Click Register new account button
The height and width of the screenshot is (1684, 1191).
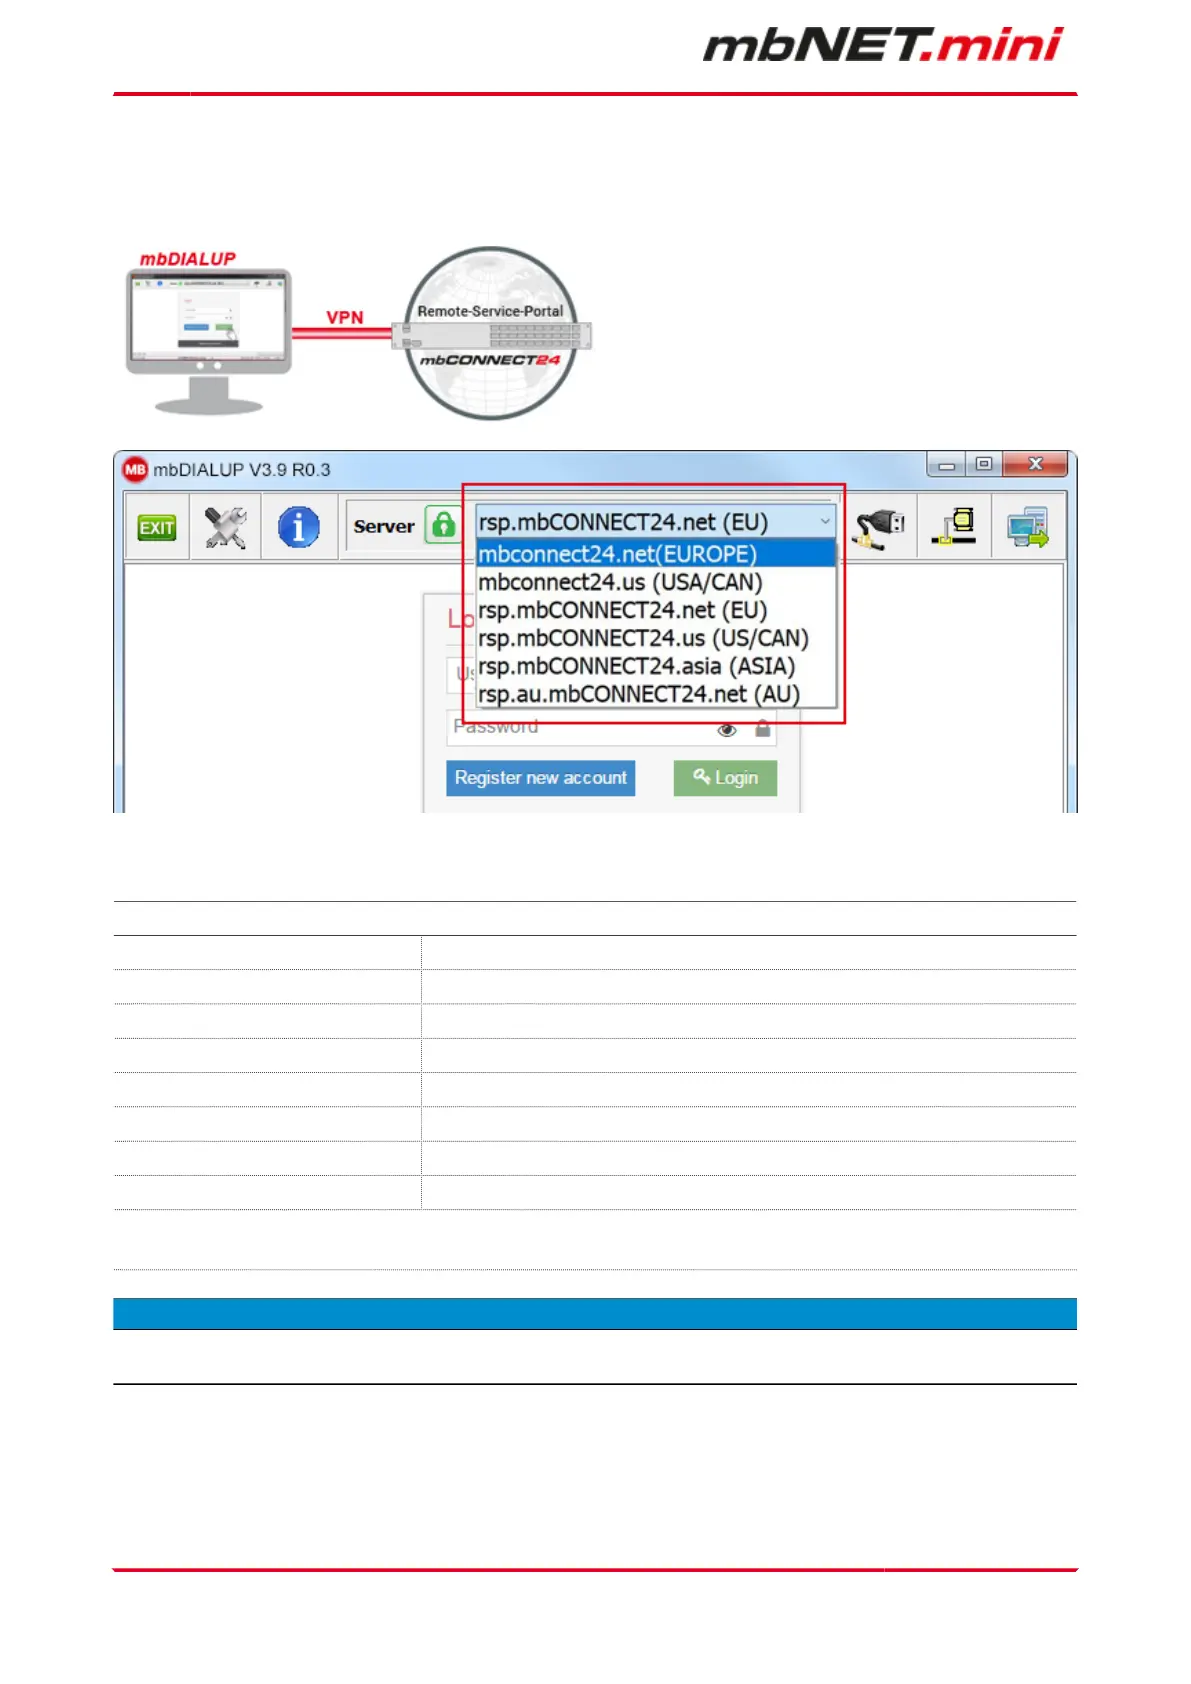(541, 778)
